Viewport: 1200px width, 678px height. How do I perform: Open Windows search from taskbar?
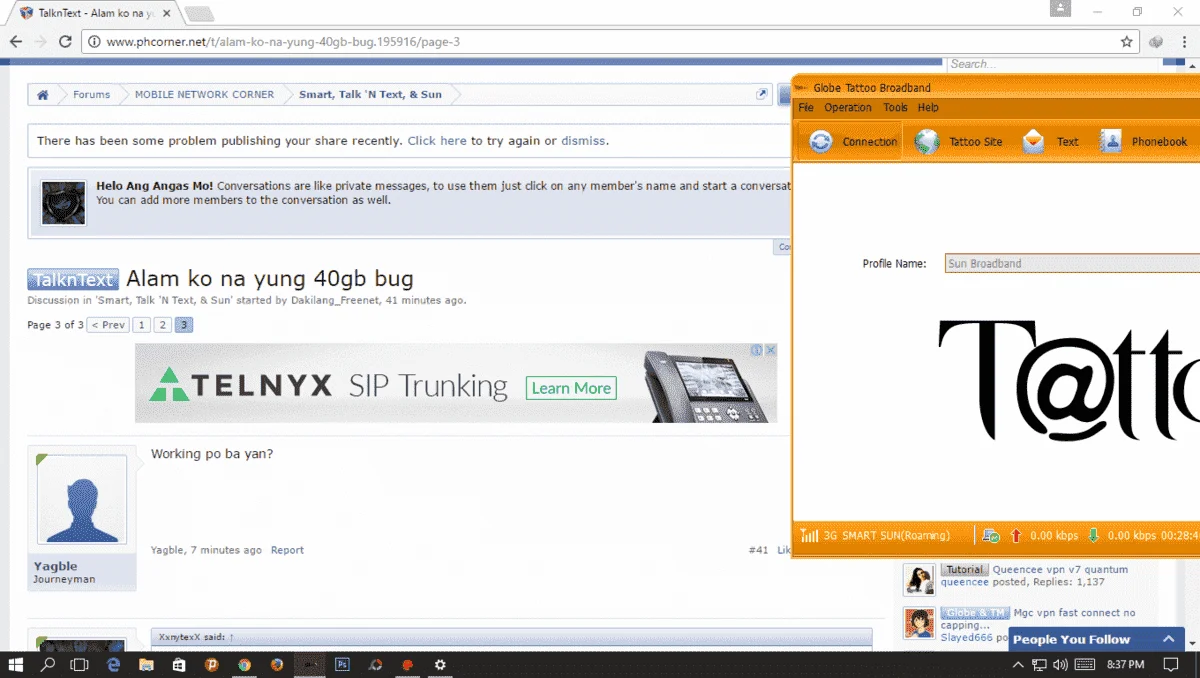click(x=47, y=664)
